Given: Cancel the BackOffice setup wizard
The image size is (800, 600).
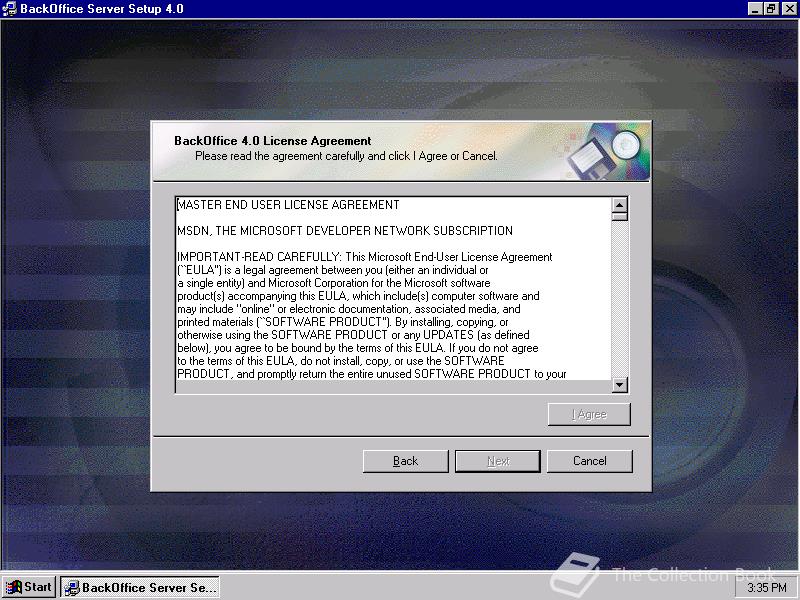Looking at the screenshot, I should click(x=590, y=461).
